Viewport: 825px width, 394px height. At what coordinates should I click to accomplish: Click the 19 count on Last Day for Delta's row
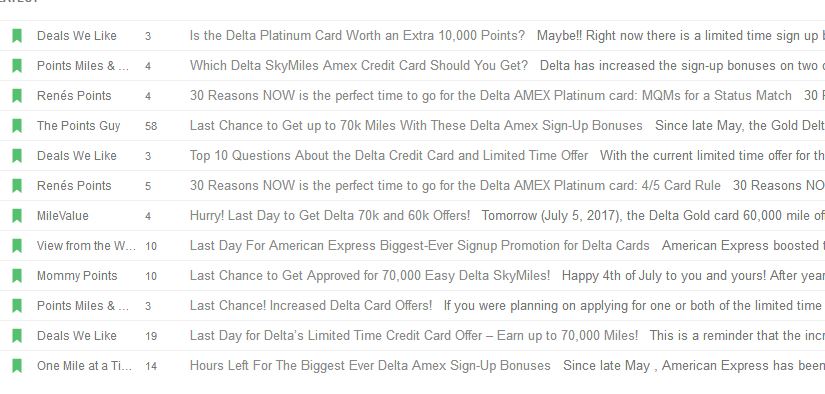coord(151,336)
